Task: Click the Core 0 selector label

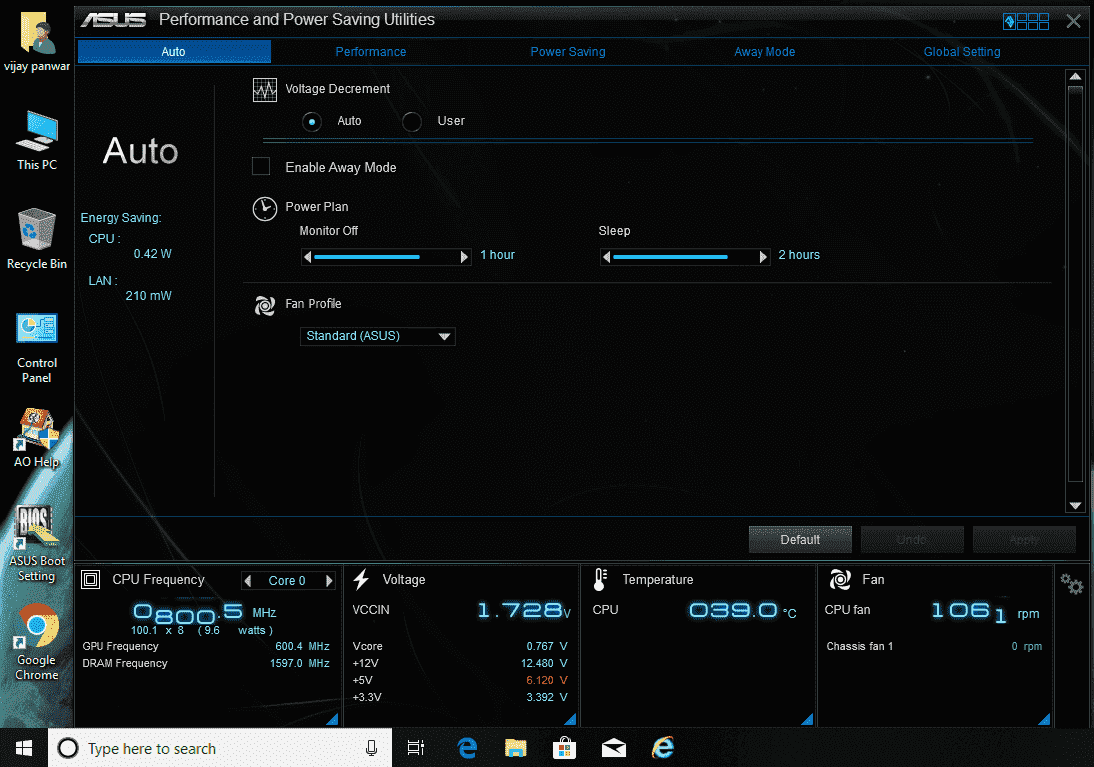Action: coord(287,581)
